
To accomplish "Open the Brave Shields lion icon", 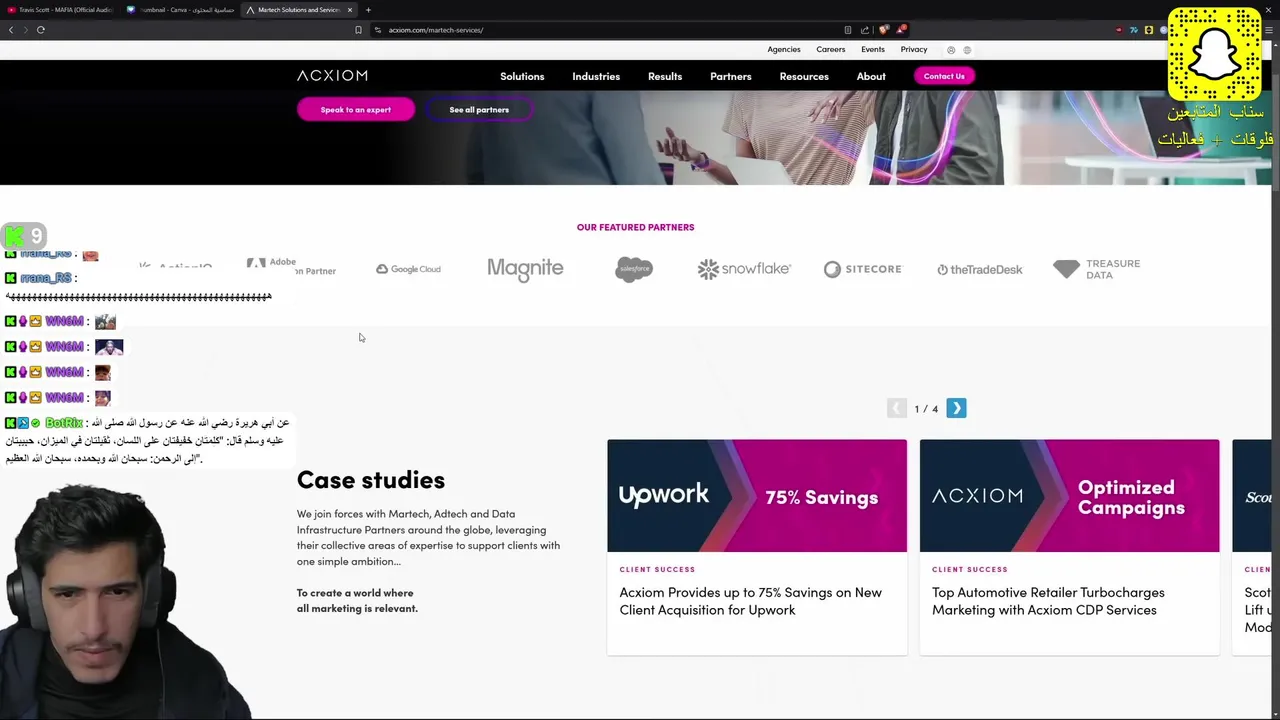I will pos(883,30).
